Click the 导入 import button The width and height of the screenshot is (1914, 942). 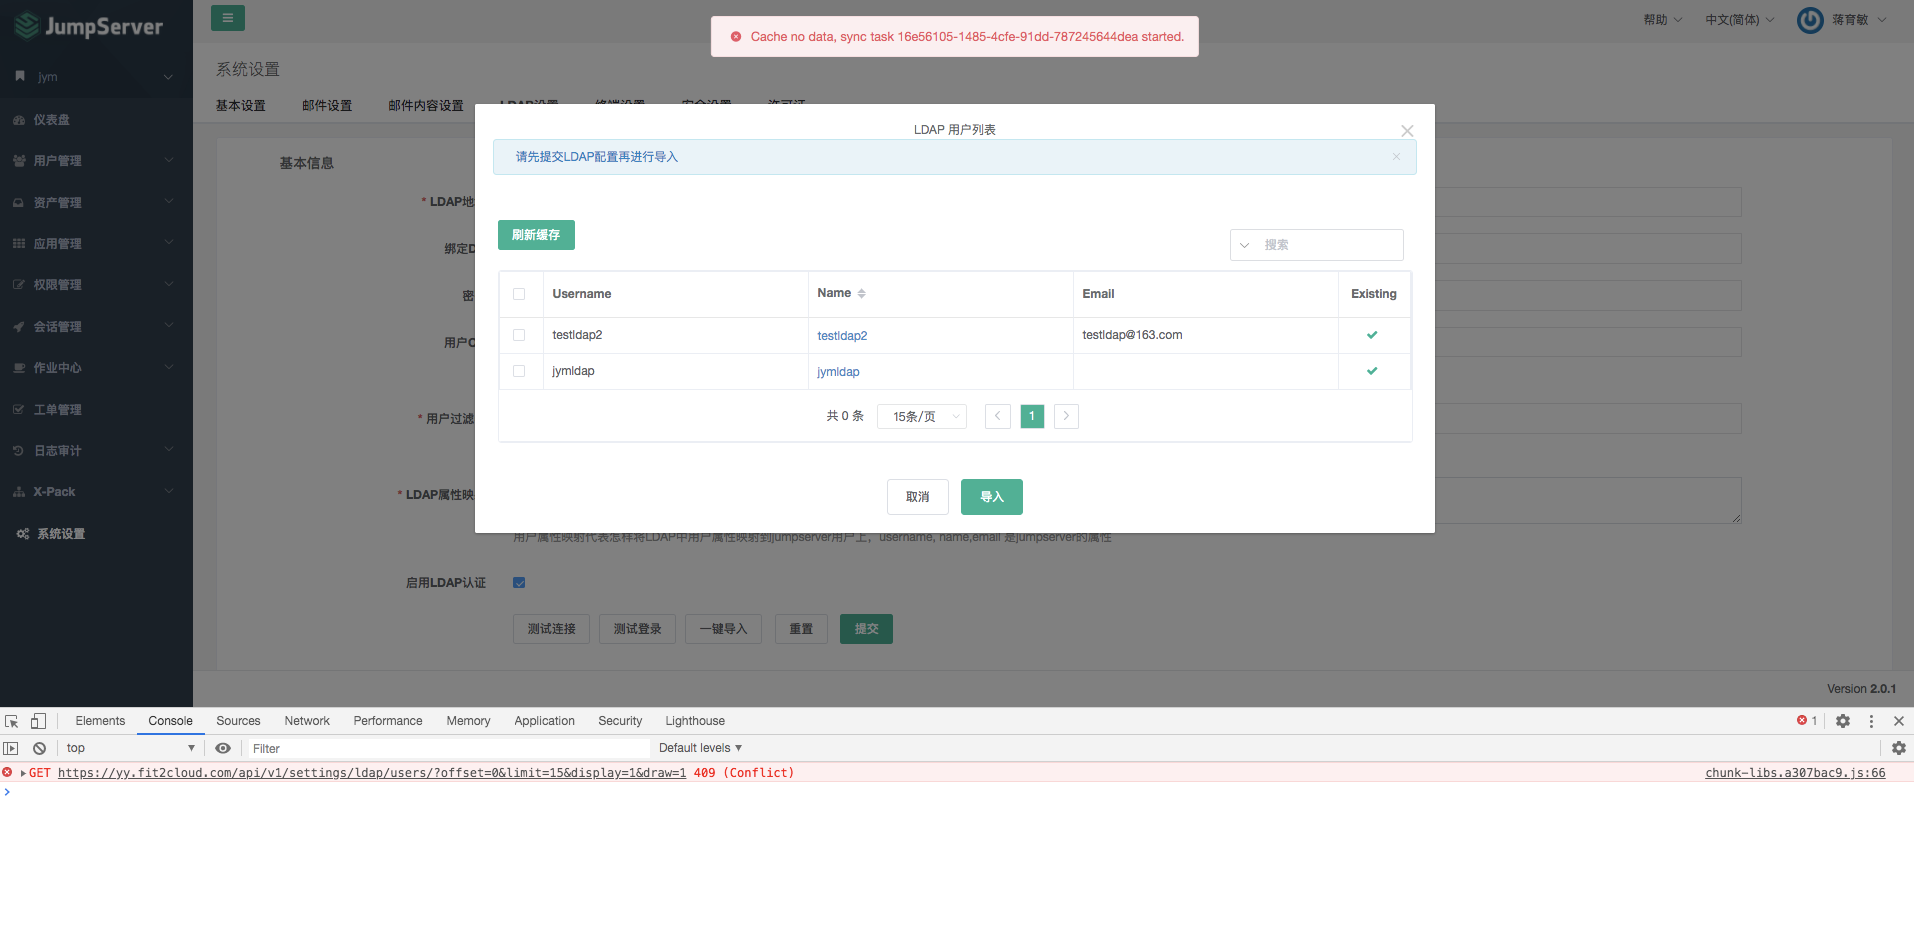click(991, 497)
